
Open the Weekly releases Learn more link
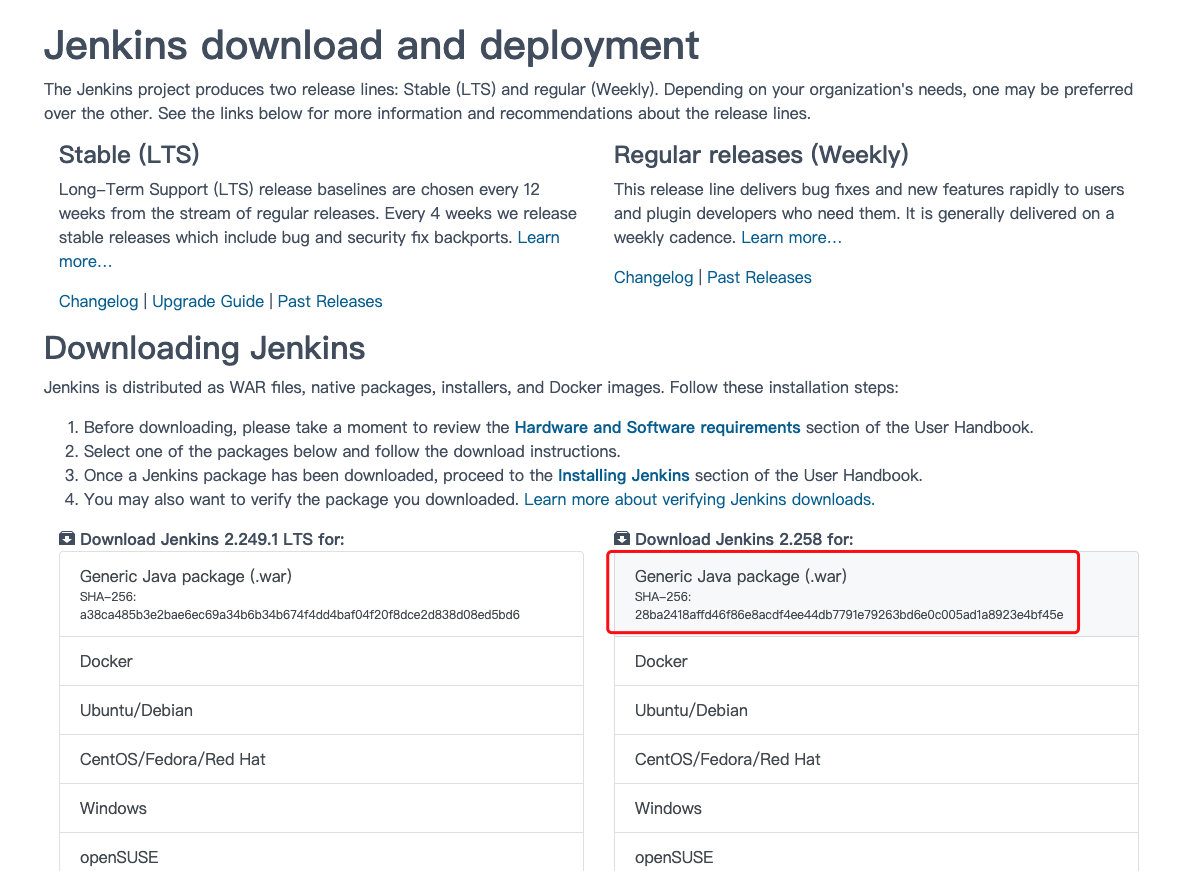click(x=791, y=237)
